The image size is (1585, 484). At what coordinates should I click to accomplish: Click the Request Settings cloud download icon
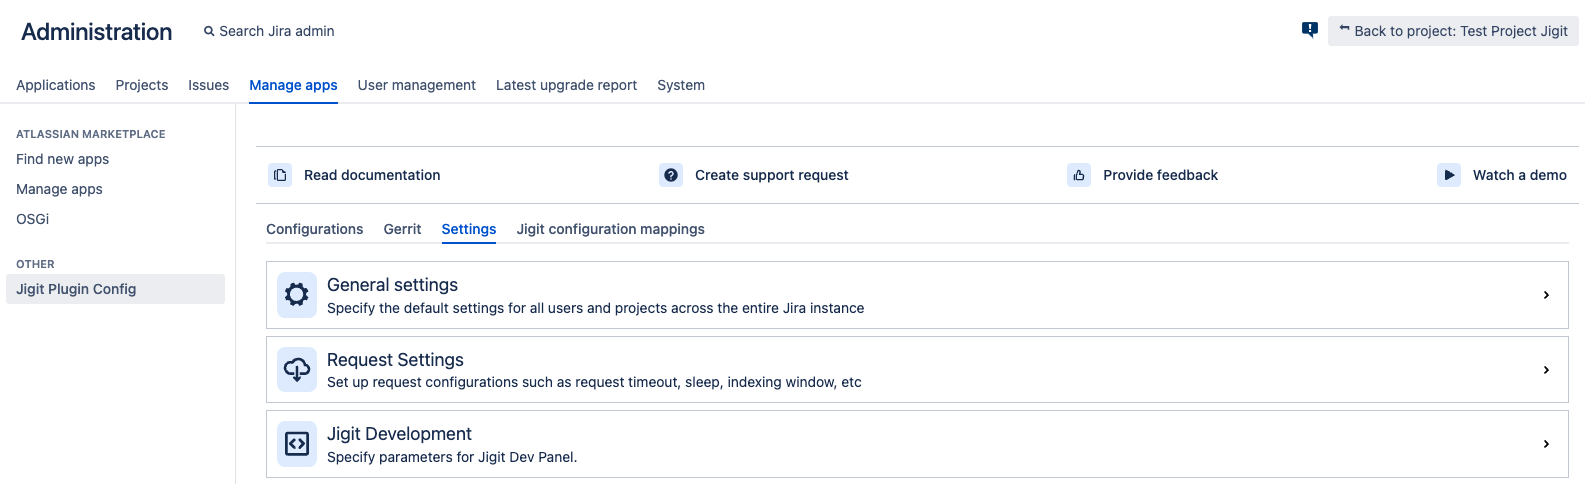(297, 370)
